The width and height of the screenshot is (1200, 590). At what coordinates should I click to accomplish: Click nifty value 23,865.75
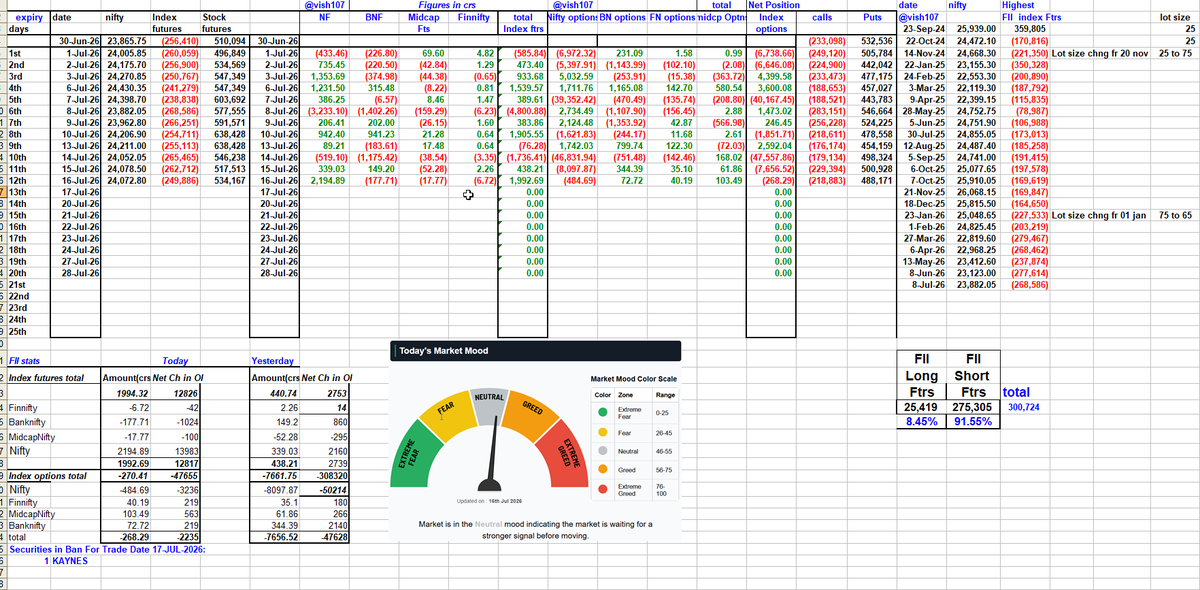(x=127, y=40)
